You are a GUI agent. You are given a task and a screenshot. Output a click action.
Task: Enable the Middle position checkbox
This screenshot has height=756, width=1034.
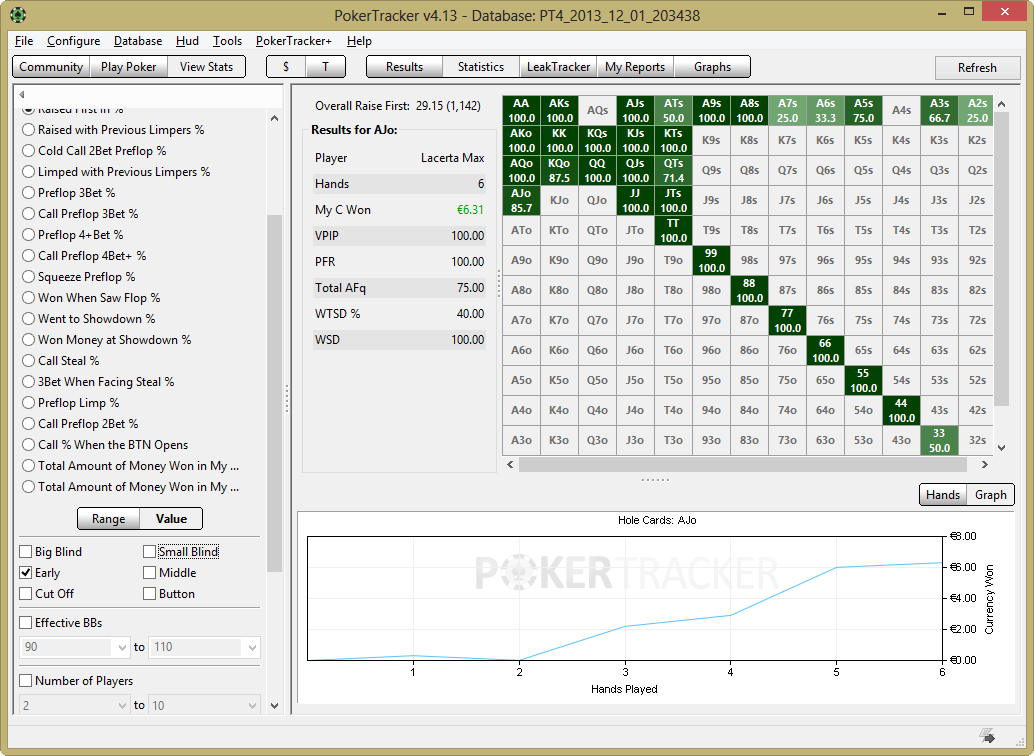click(150, 573)
